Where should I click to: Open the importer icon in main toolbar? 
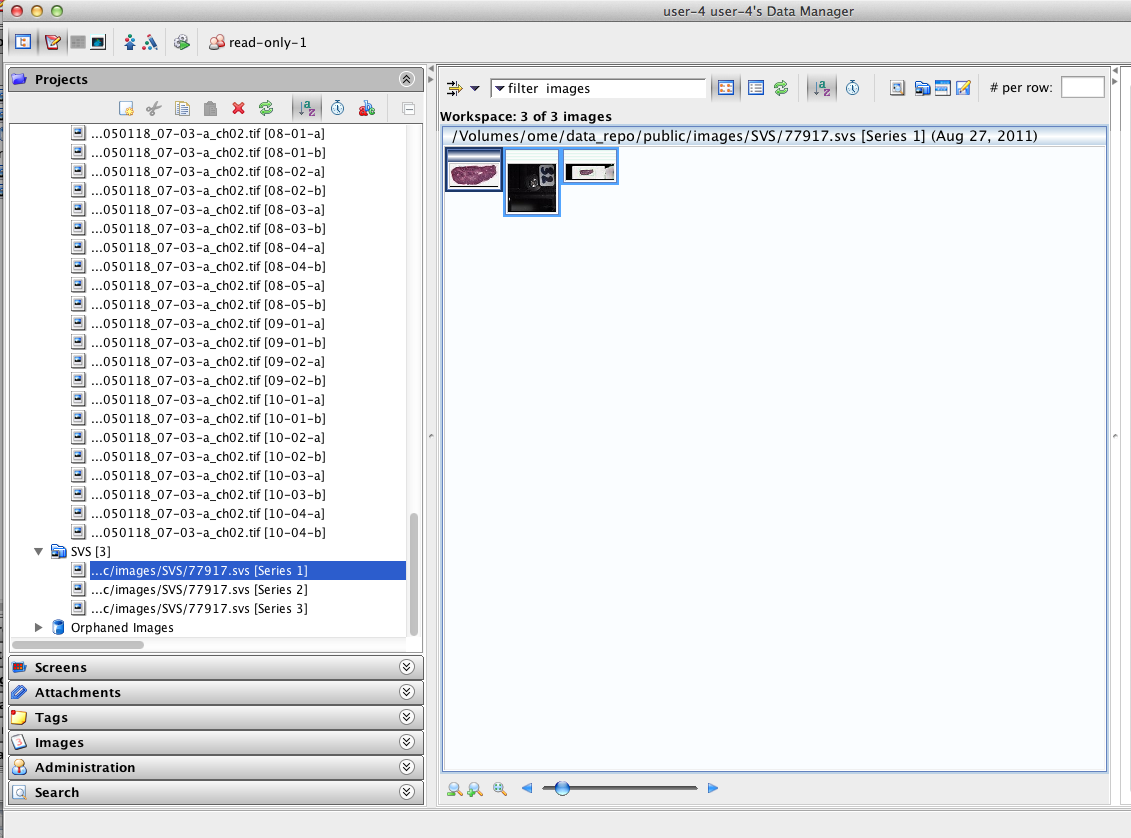pos(182,43)
